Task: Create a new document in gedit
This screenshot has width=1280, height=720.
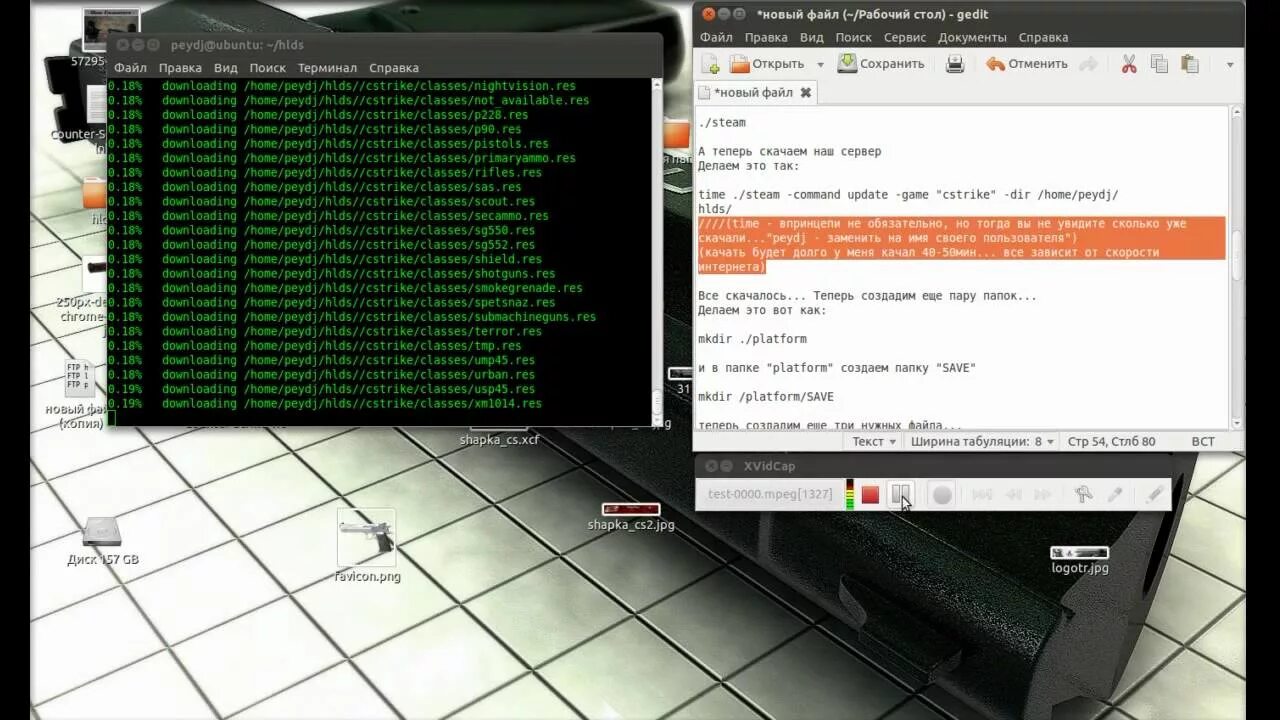Action: pos(711,64)
